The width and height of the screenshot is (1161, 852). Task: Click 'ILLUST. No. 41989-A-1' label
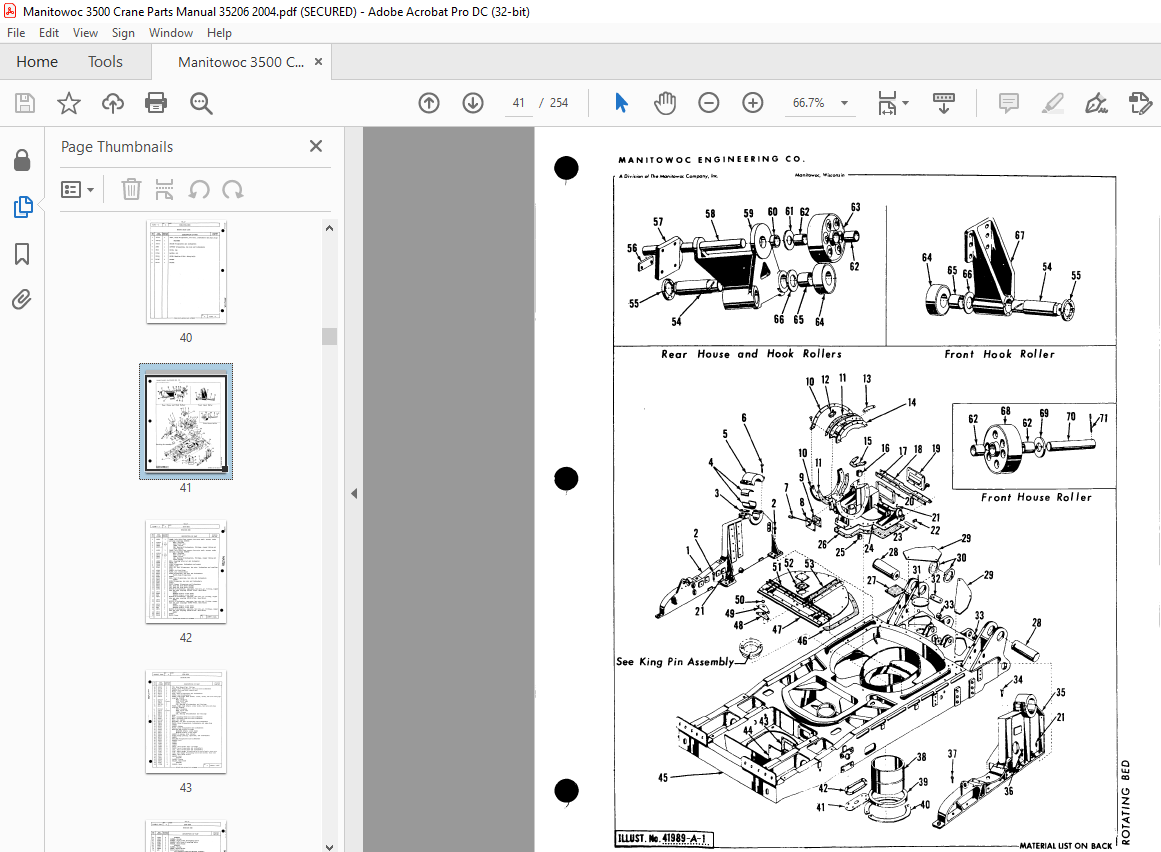coord(664,839)
